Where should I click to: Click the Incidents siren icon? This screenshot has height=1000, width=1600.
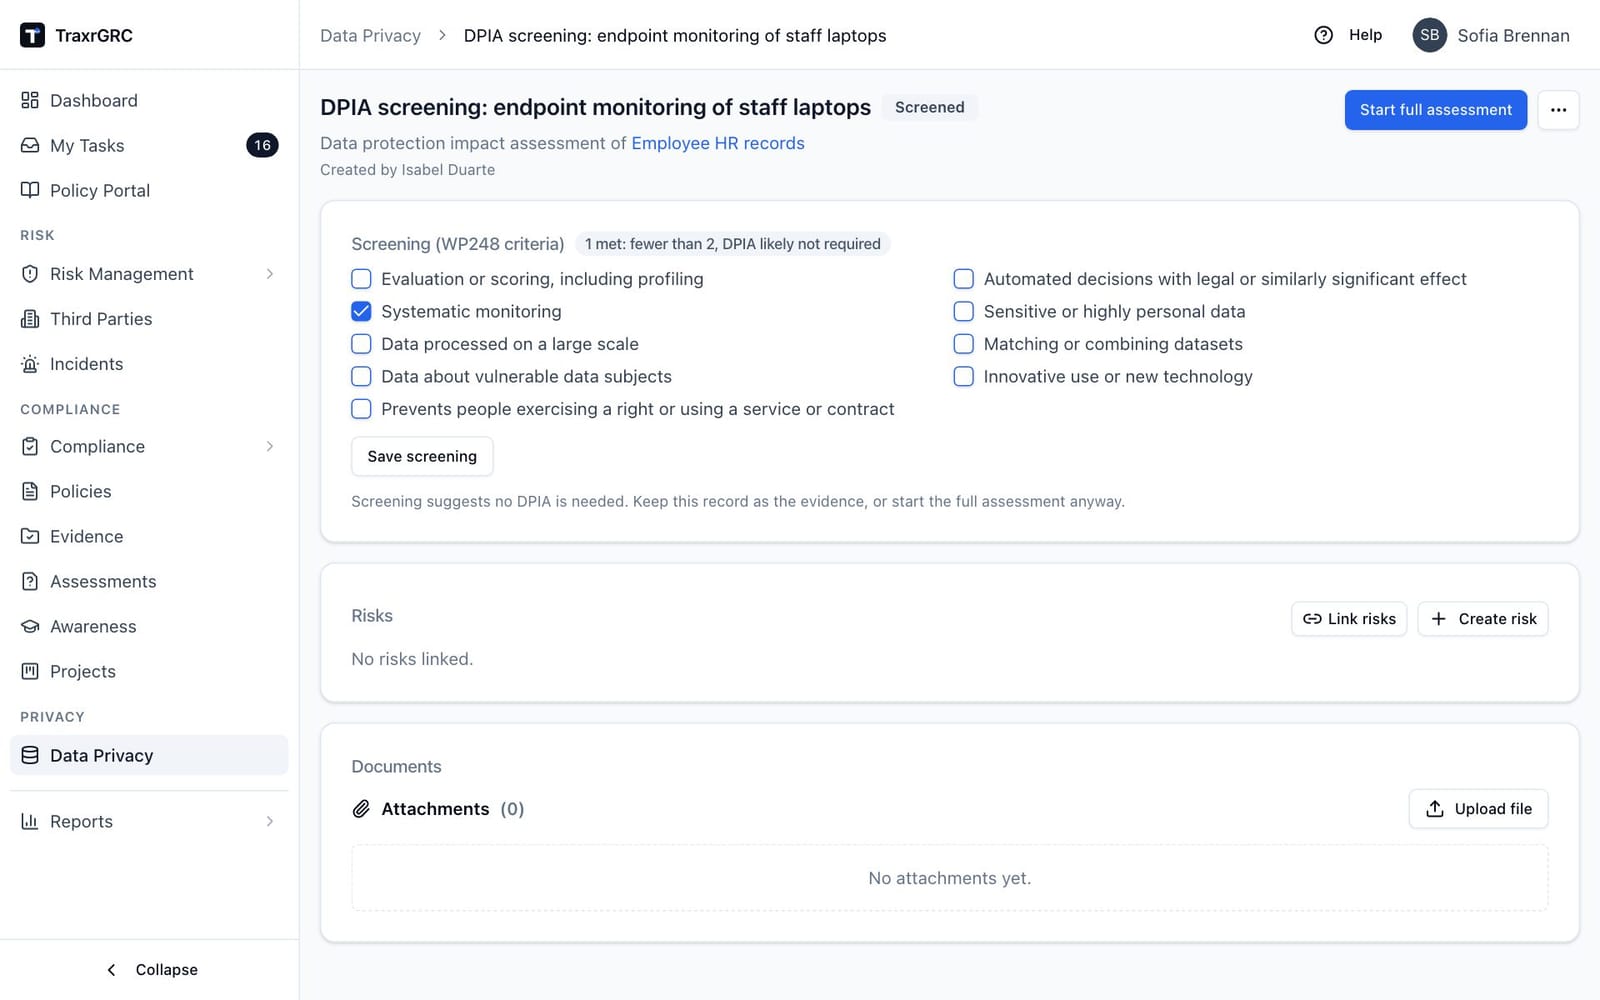point(30,364)
